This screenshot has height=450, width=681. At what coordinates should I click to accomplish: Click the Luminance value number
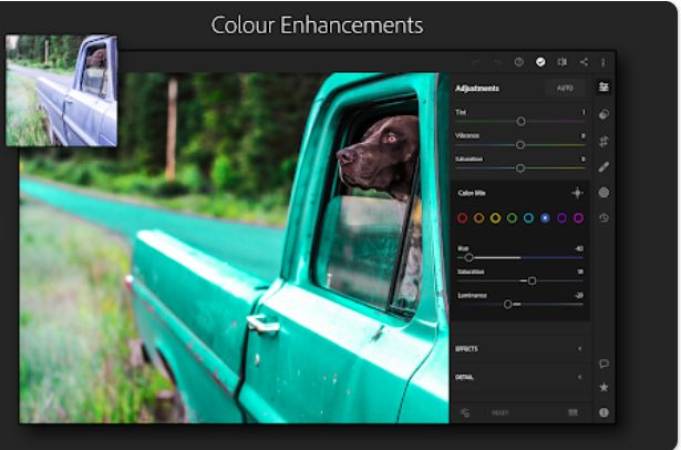coord(579,295)
